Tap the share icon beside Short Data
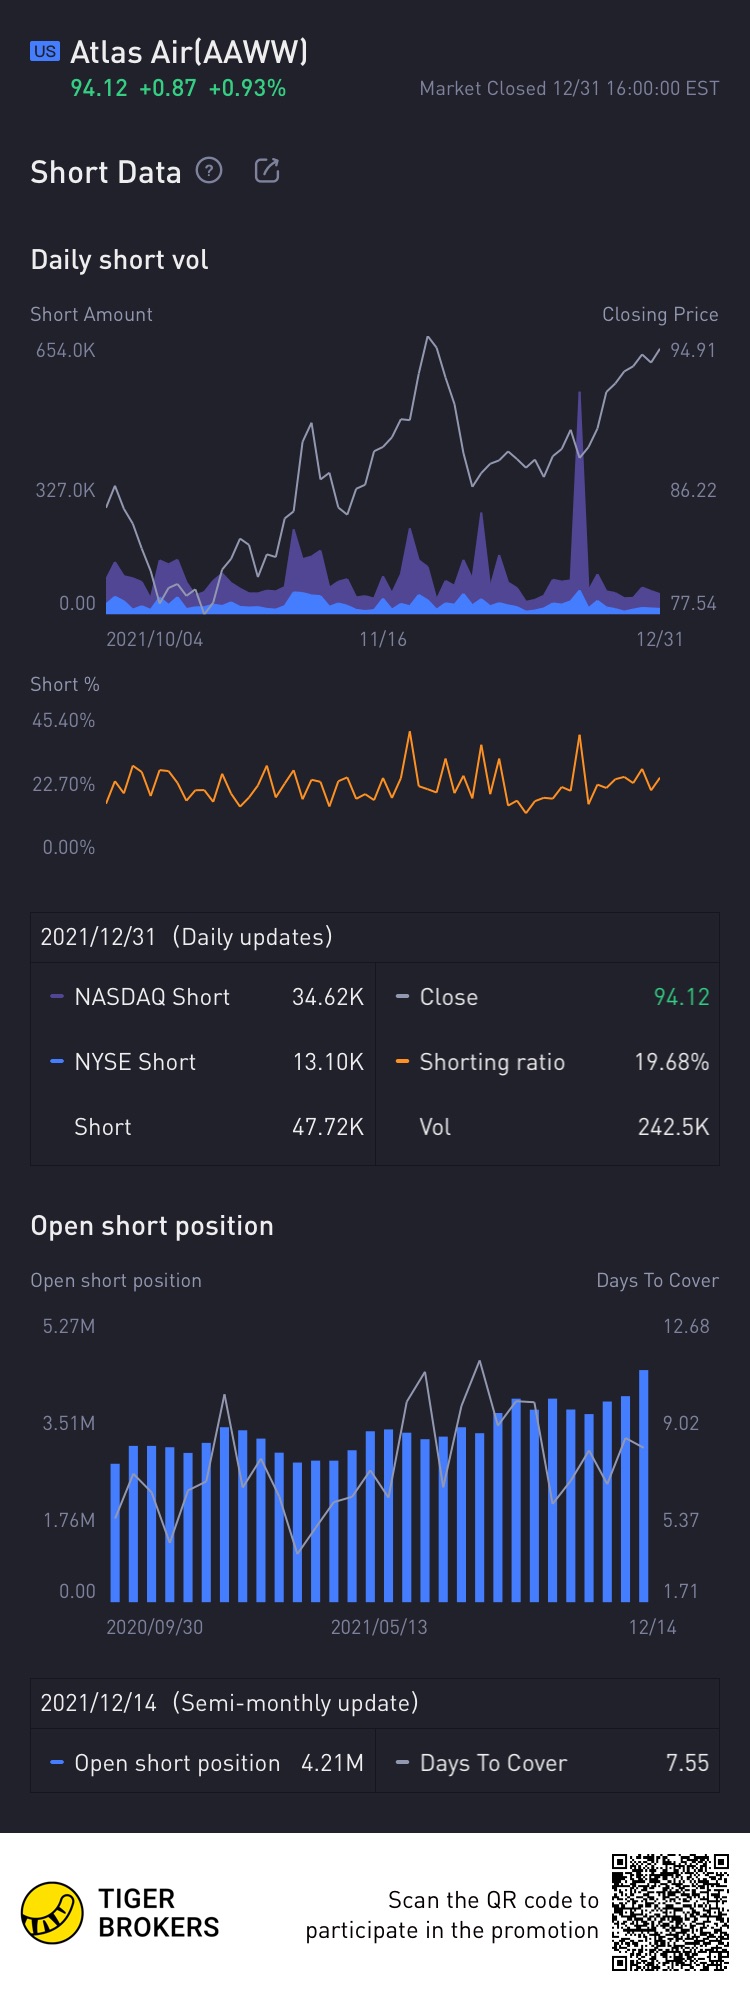This screenshot has width=750, height=1993. click(x=267, y=171)
